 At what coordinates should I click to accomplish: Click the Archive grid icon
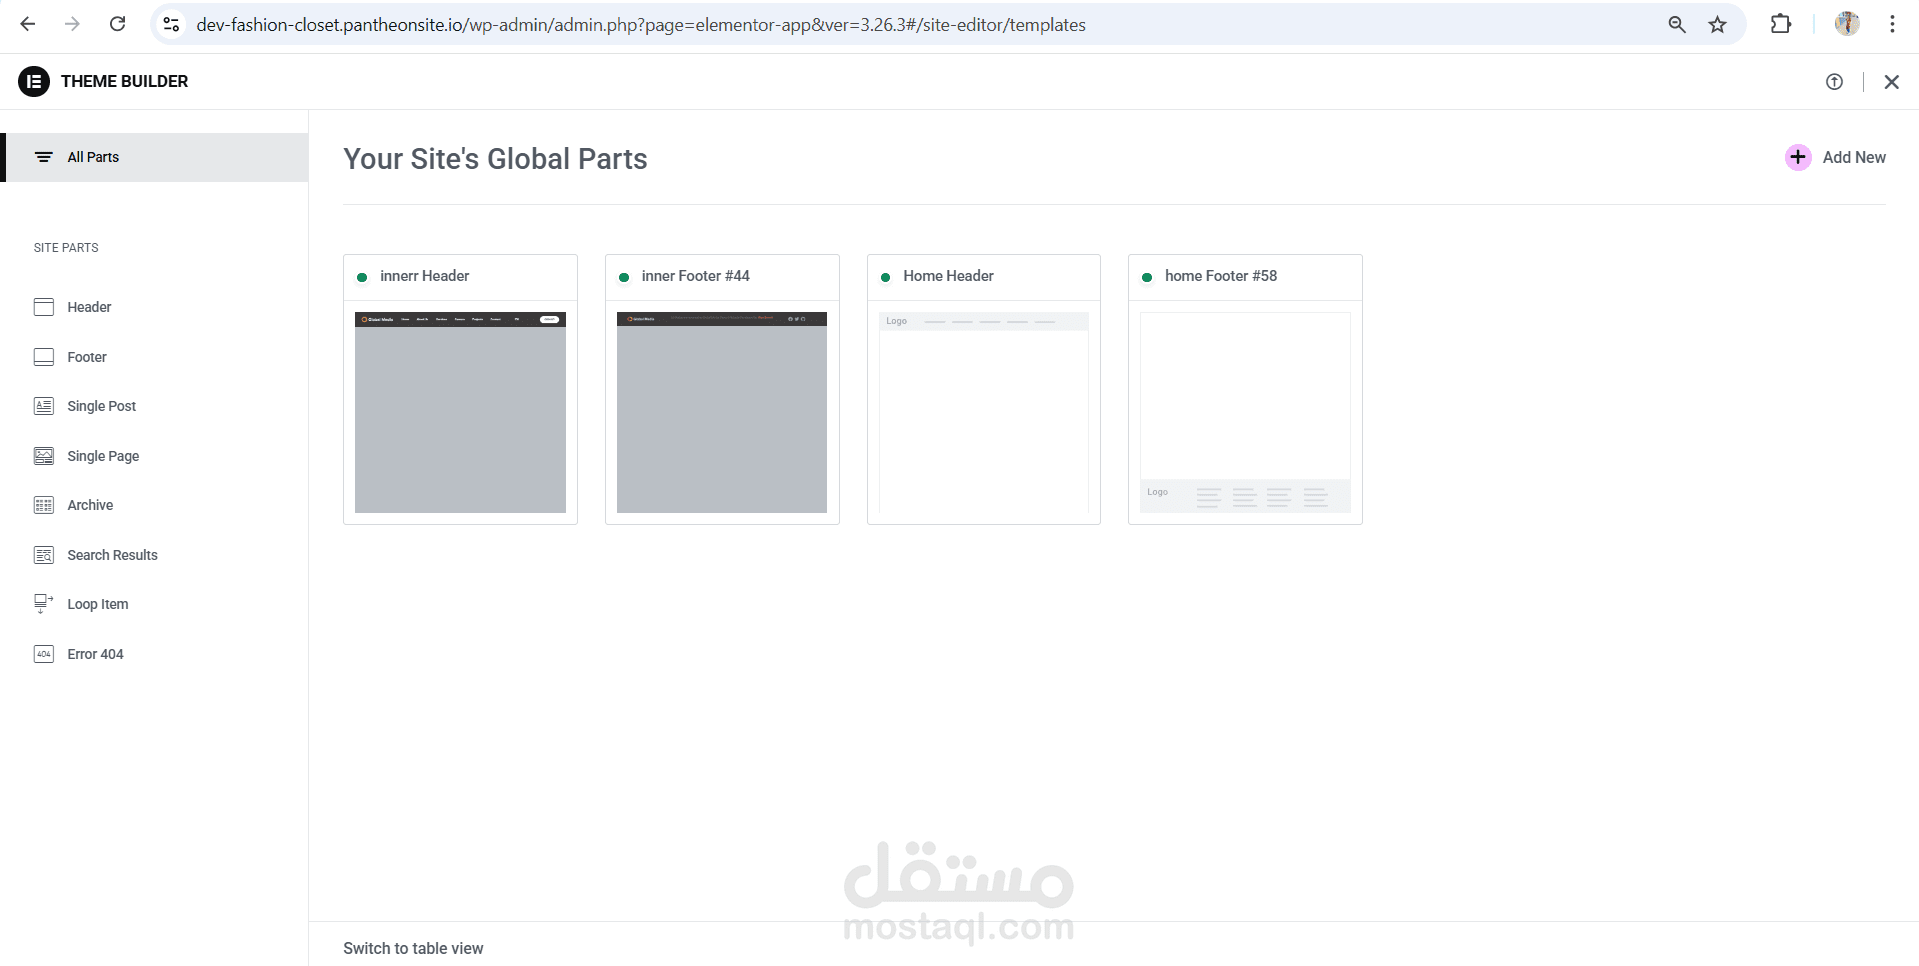point(44,505)
